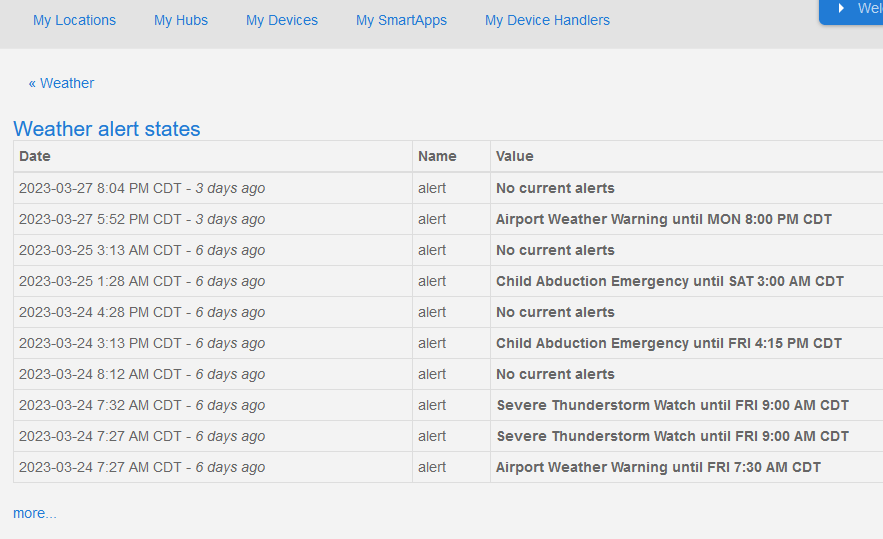Select the 2023-03-25 3:13 AM CDT date cell
Image resolution: width=883 pixels, height=539 pixels.
click(142, 250)
